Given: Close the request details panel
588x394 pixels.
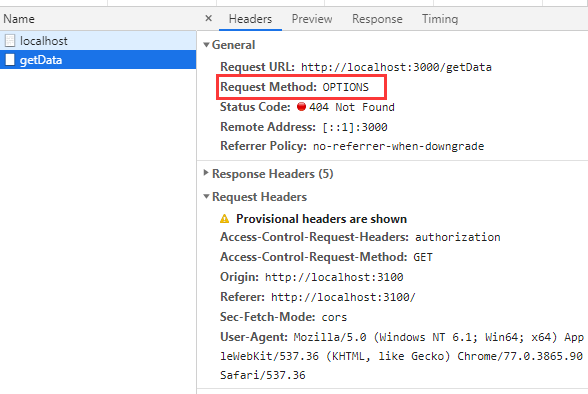Looking at the screenshot, I should click(x=209, y=18).
